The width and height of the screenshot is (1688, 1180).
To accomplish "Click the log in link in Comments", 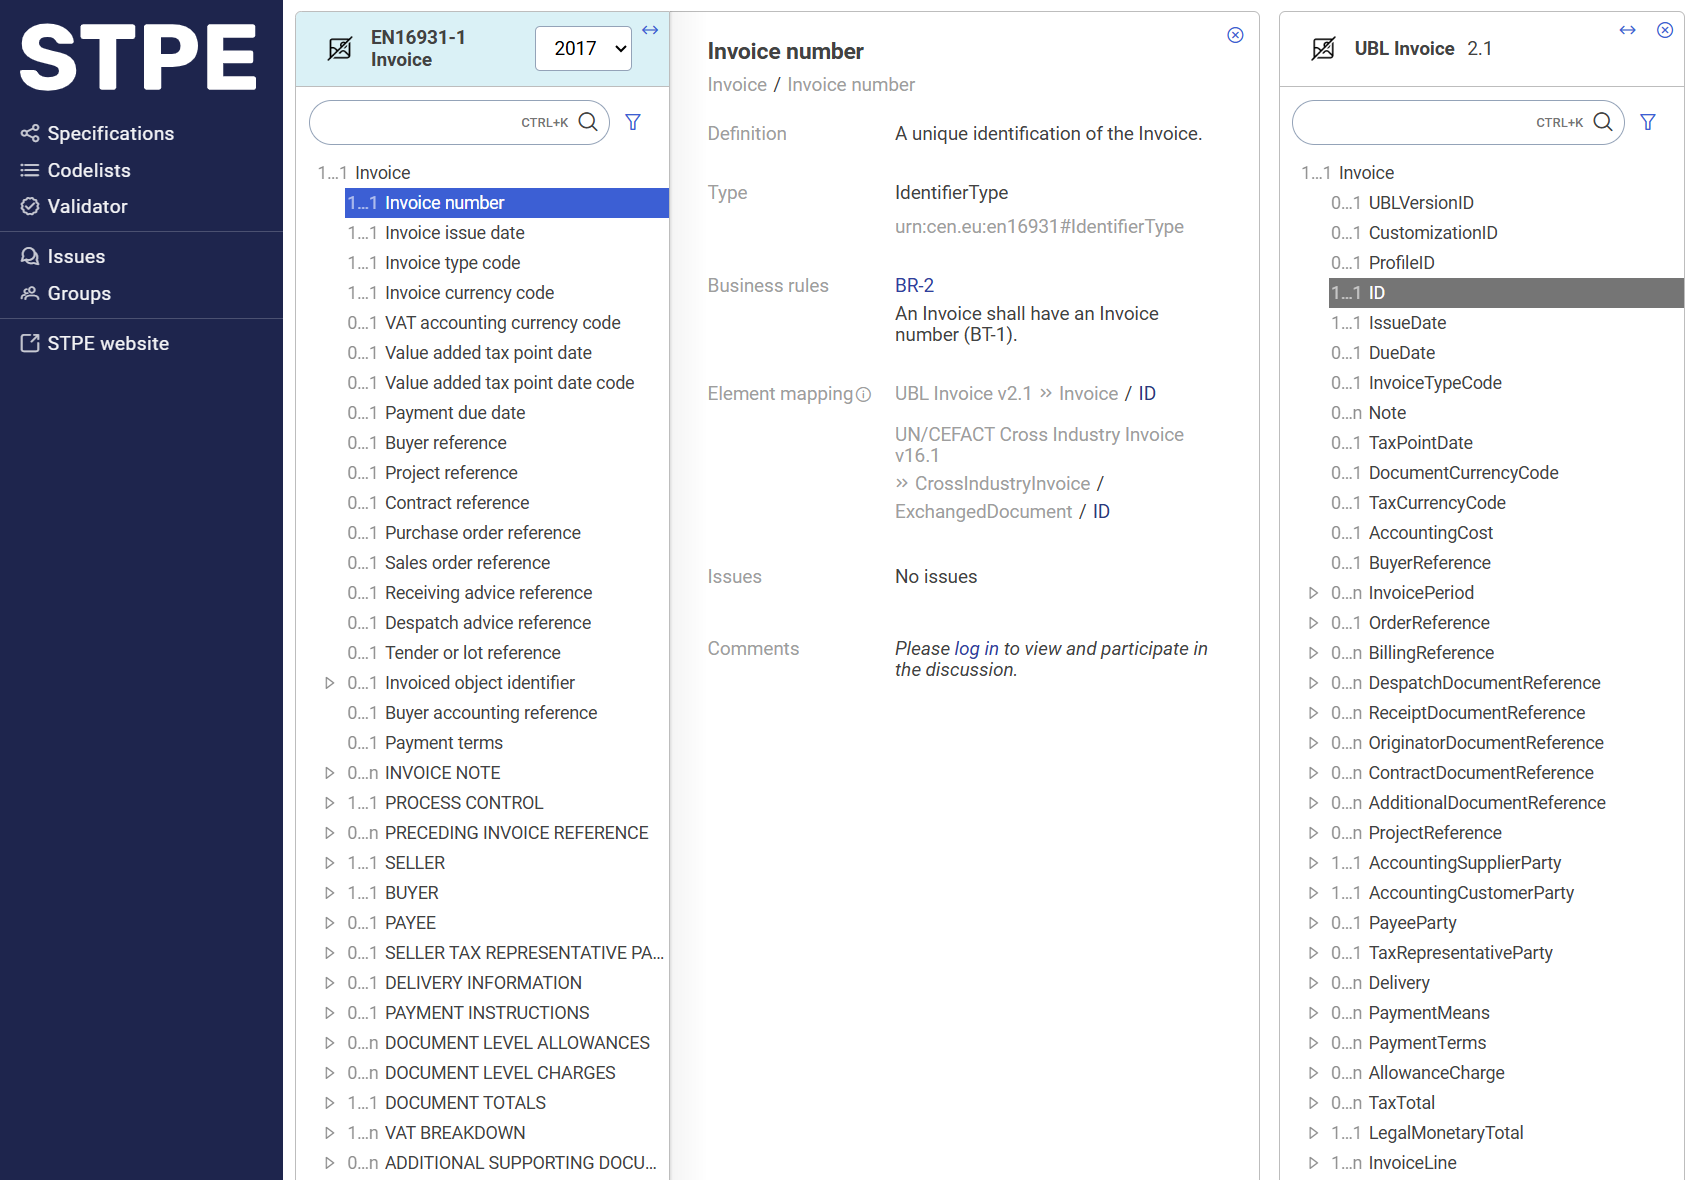I will click(976, 648).
